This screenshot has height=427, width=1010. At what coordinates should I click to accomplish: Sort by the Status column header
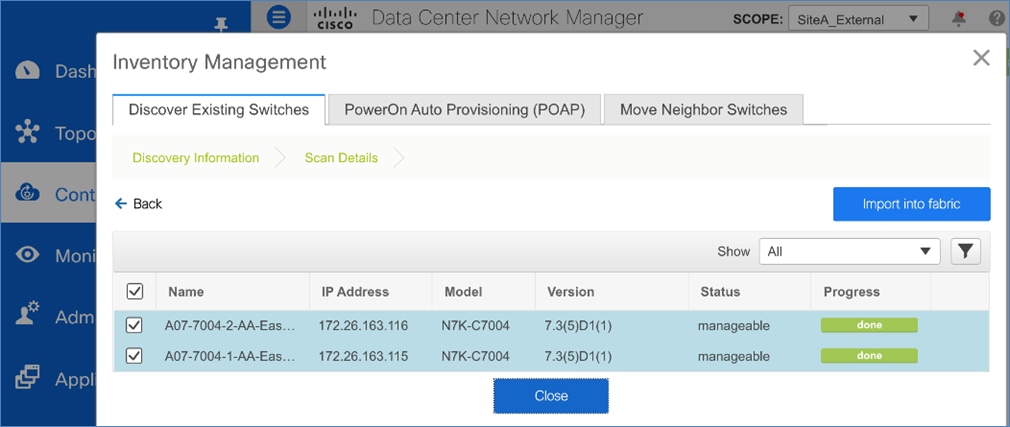click(720, 292)
